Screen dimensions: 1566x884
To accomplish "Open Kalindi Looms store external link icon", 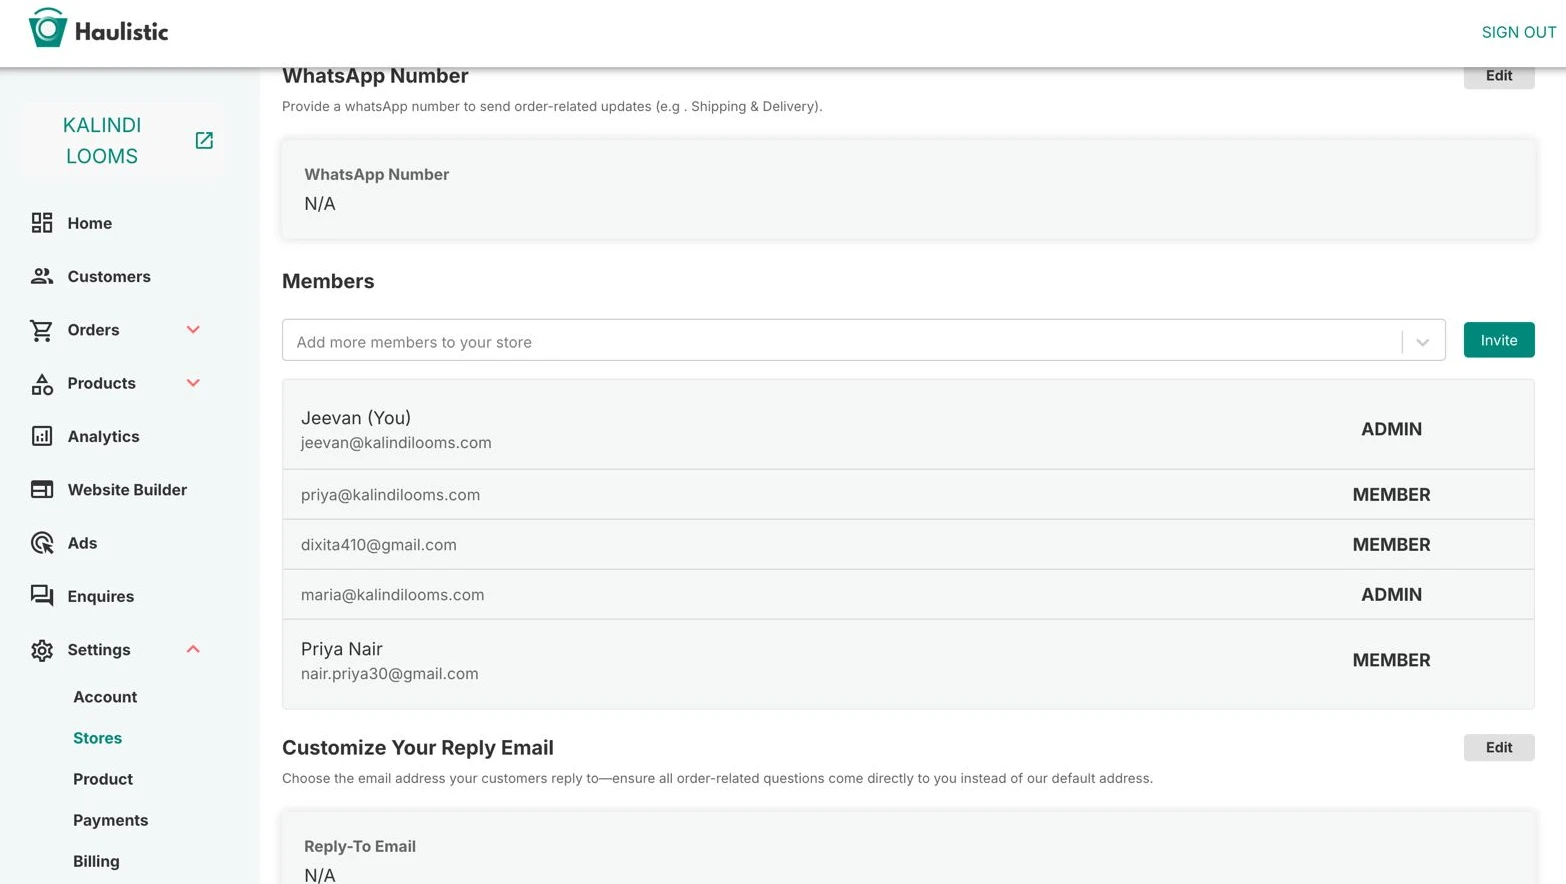I will 204,141.
